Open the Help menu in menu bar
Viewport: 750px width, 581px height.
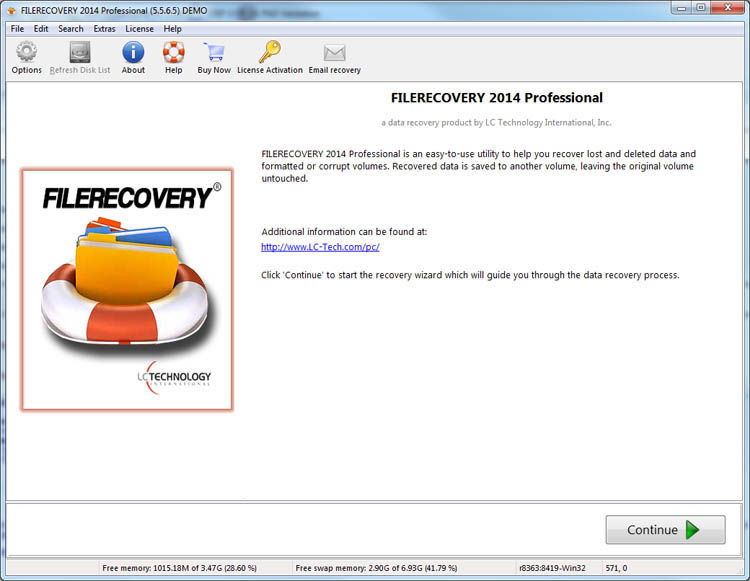click(x=172, y=29)
